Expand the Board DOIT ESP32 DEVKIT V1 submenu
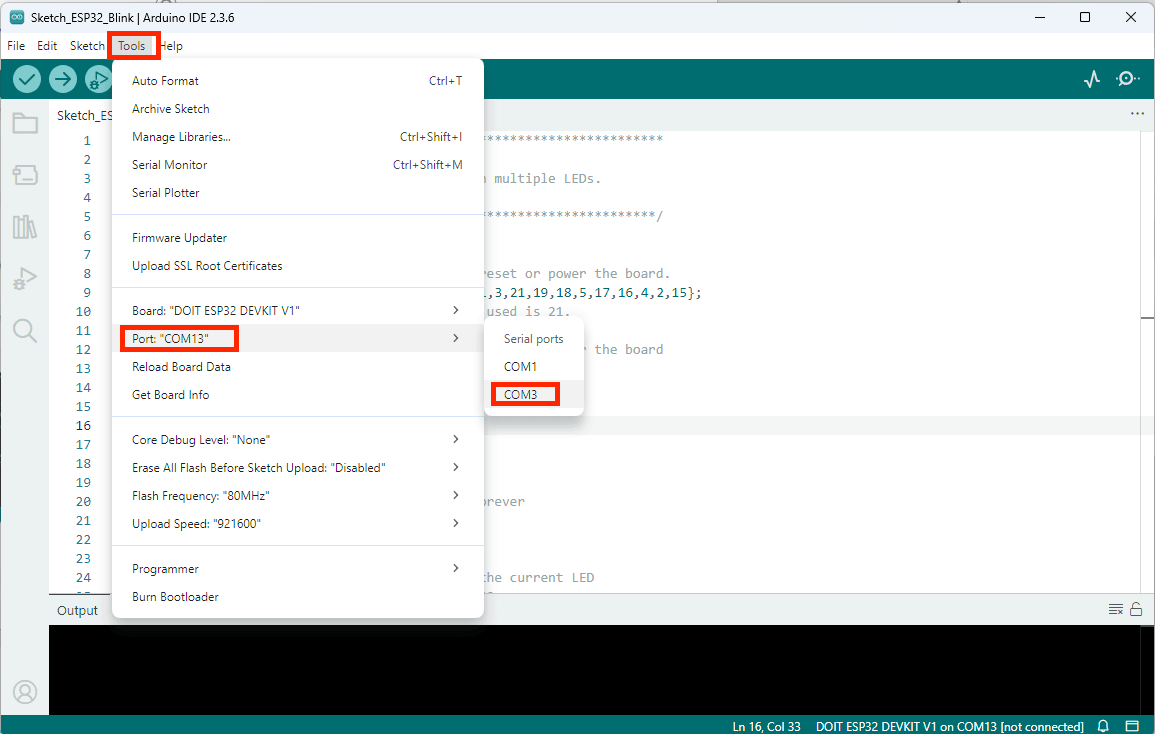The image size is (1155, 734). (x=298, y=310)
